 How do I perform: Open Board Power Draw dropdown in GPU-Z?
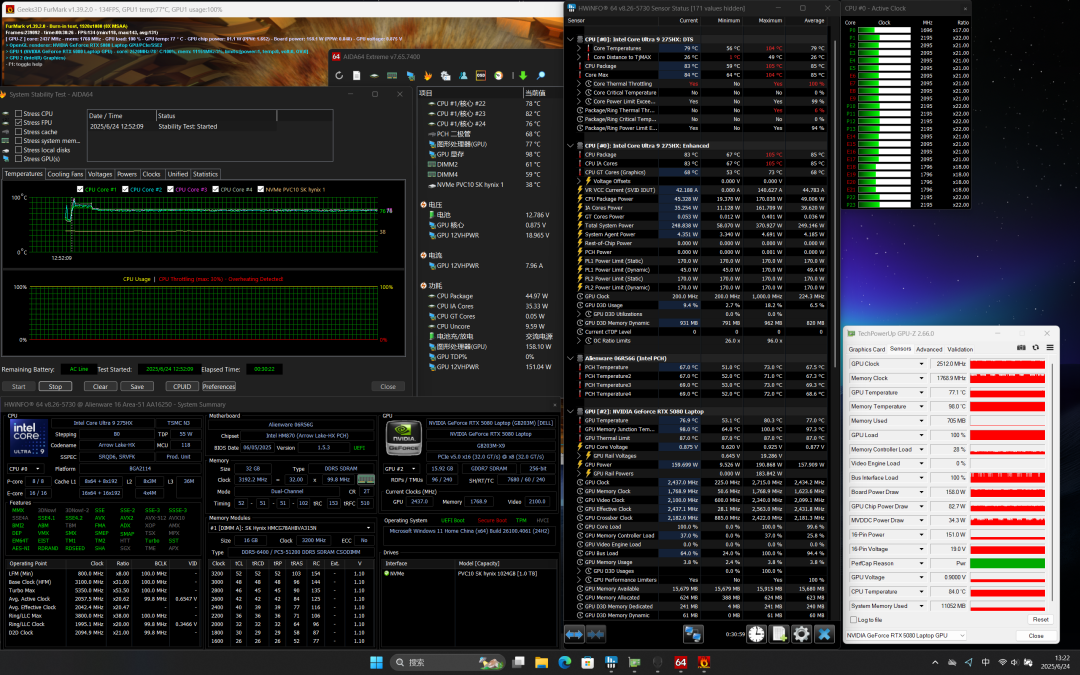pos(921,492)
